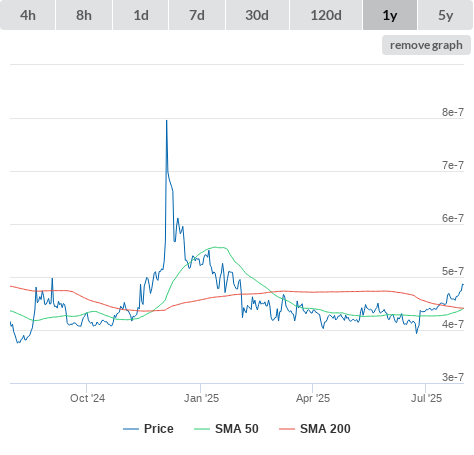Show the 5y price history

click(446, 15)
